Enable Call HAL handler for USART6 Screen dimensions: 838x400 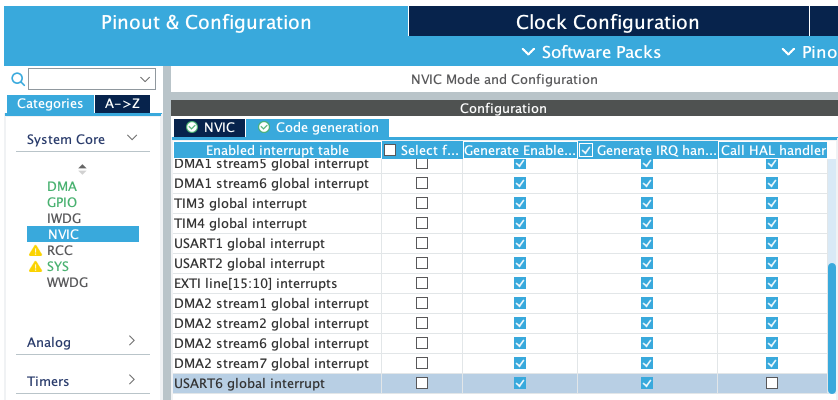coord(771,383)
